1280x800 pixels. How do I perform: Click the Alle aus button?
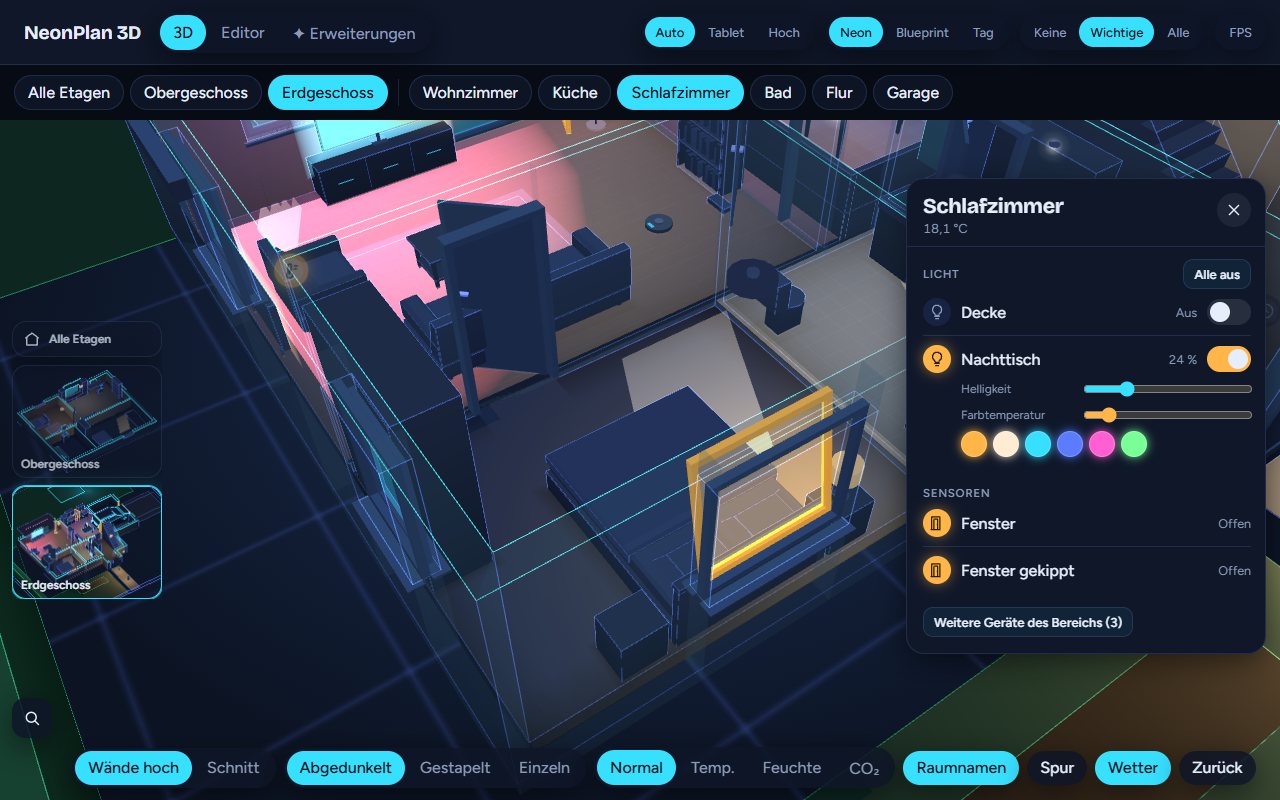1217,274
